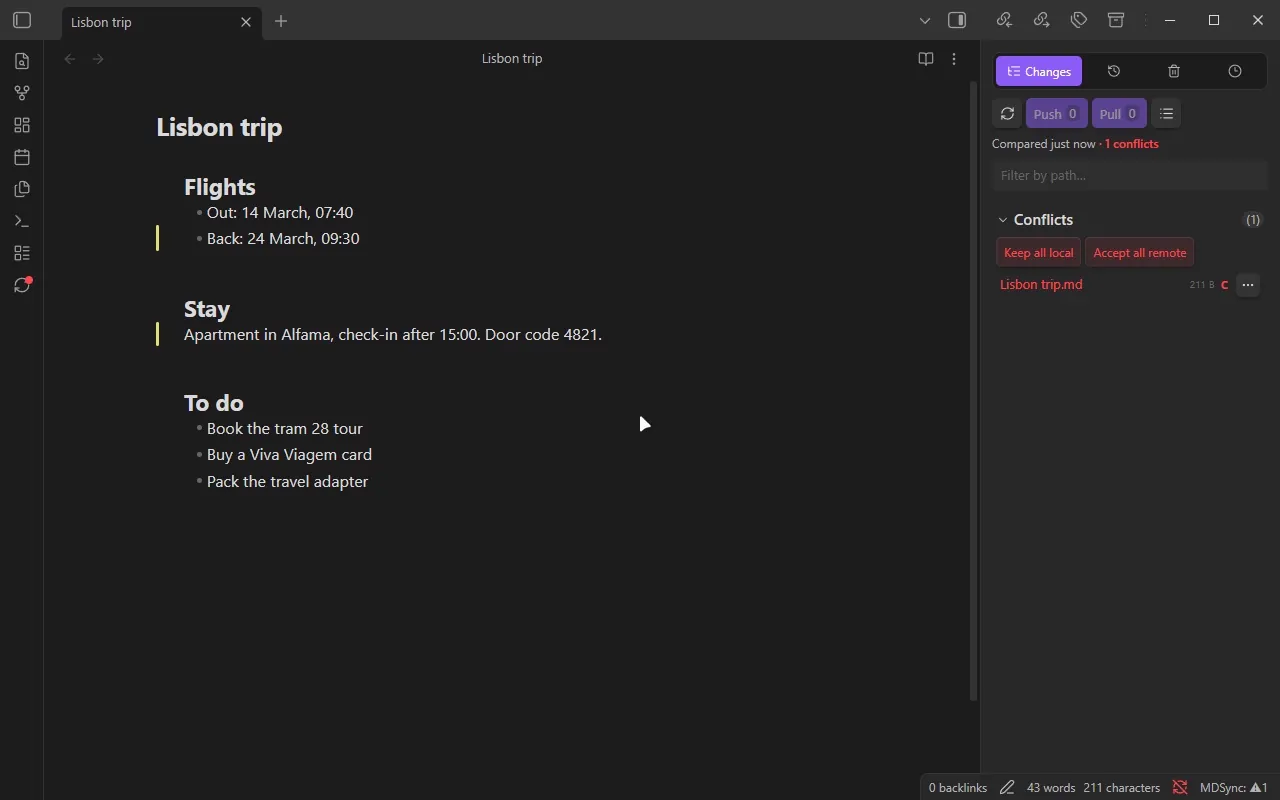
Task: Open the archive box icon
Action: point(1116,20)
